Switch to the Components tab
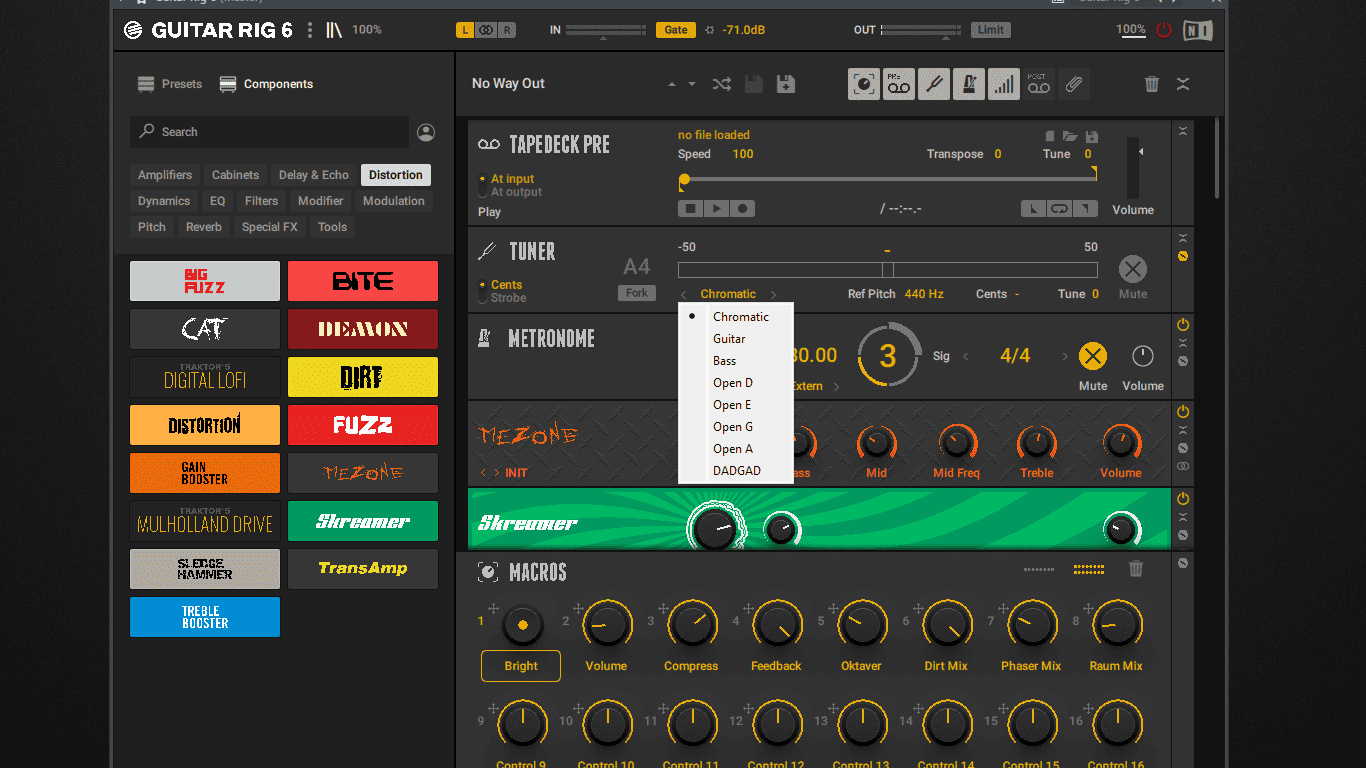1366x768 pixels. click(x=266, y=84)
